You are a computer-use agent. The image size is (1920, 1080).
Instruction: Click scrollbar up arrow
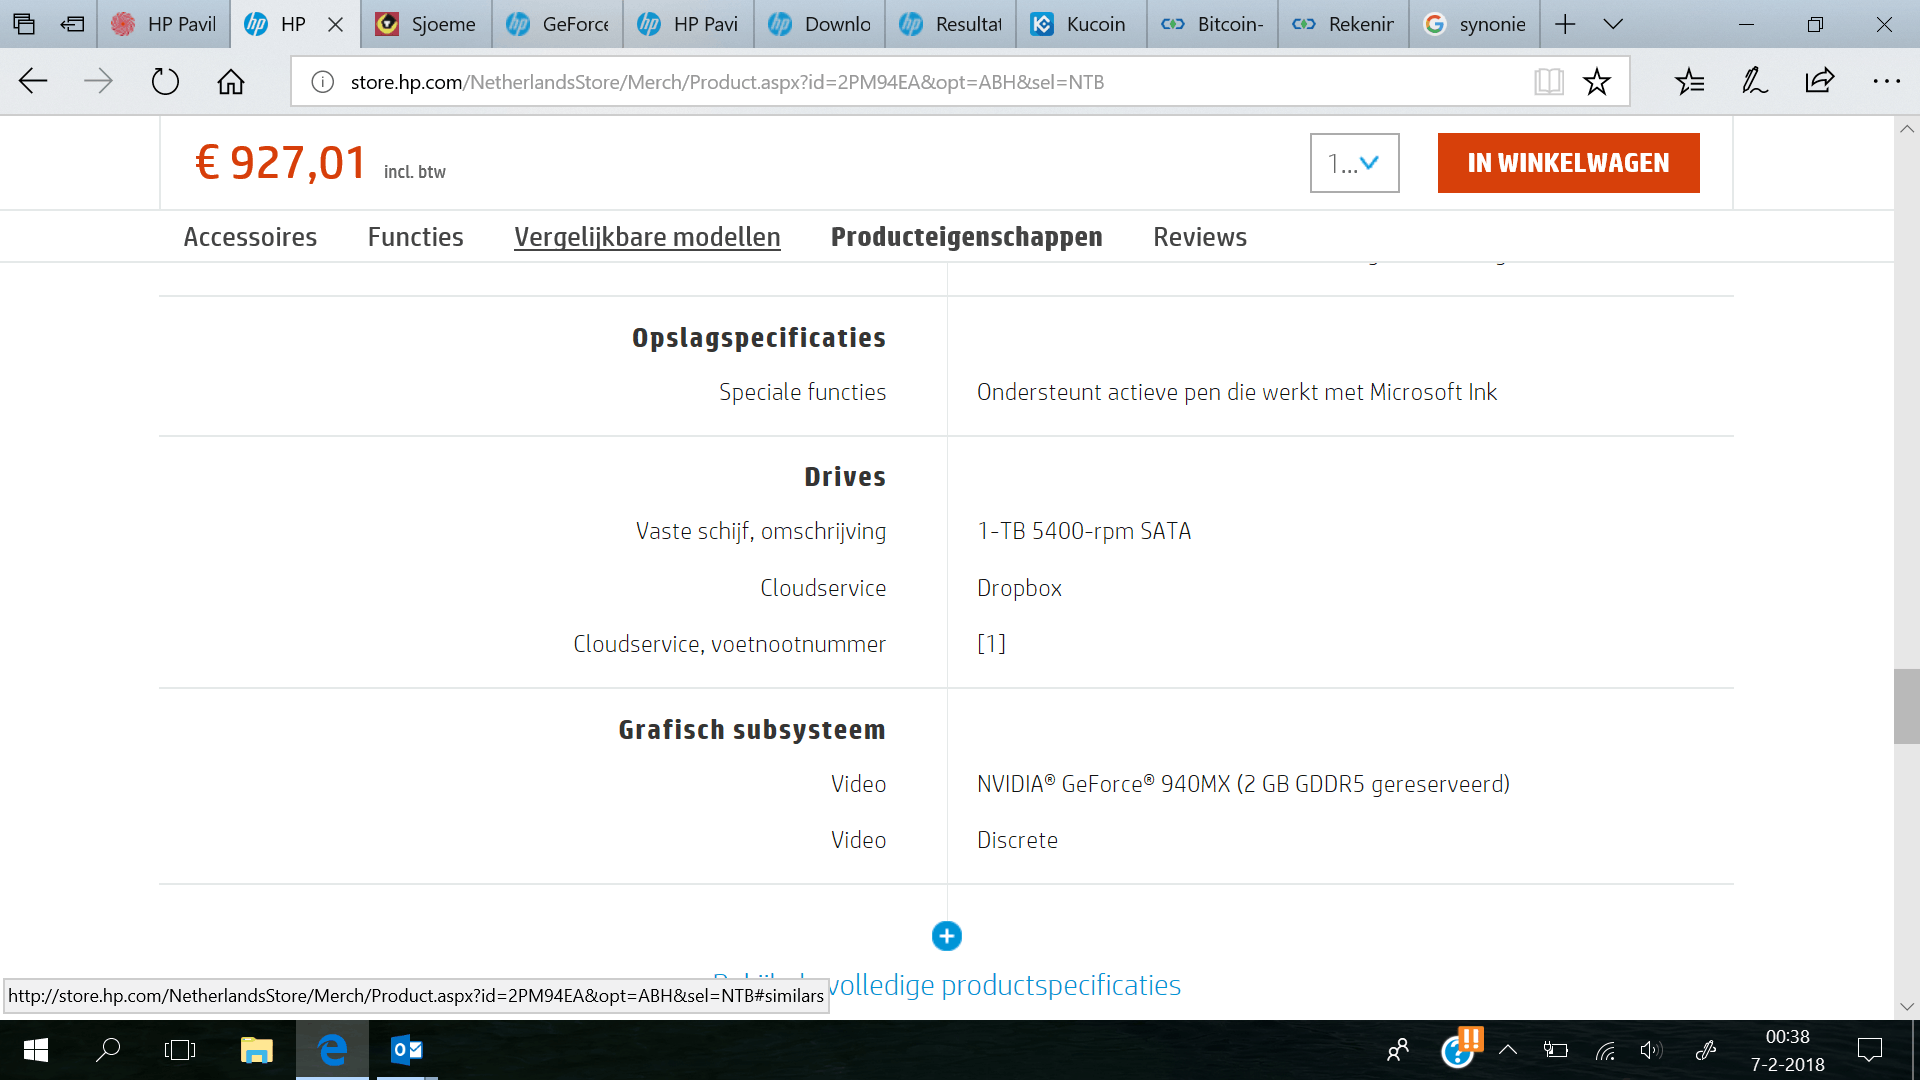coord(1906,129)
